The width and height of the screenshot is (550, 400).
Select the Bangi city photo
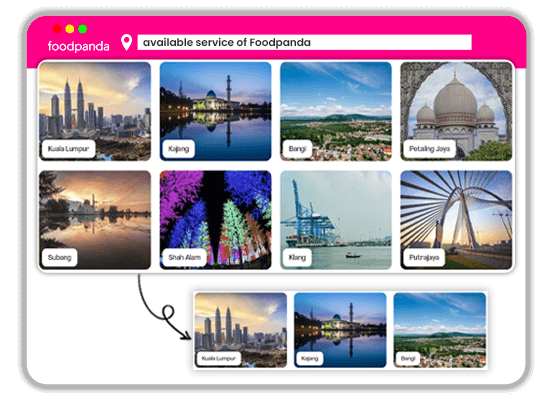pos(336,112)
